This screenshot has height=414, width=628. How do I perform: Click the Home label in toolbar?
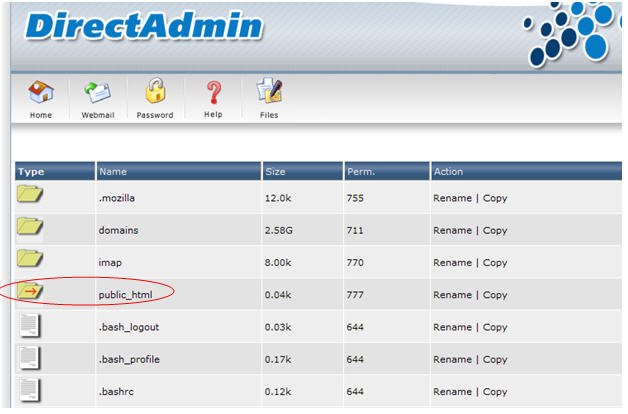point(41,115)
